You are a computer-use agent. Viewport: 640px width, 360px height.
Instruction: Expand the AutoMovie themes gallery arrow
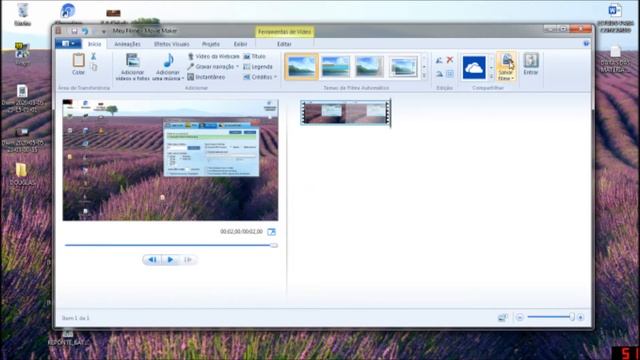pos(424,76)
